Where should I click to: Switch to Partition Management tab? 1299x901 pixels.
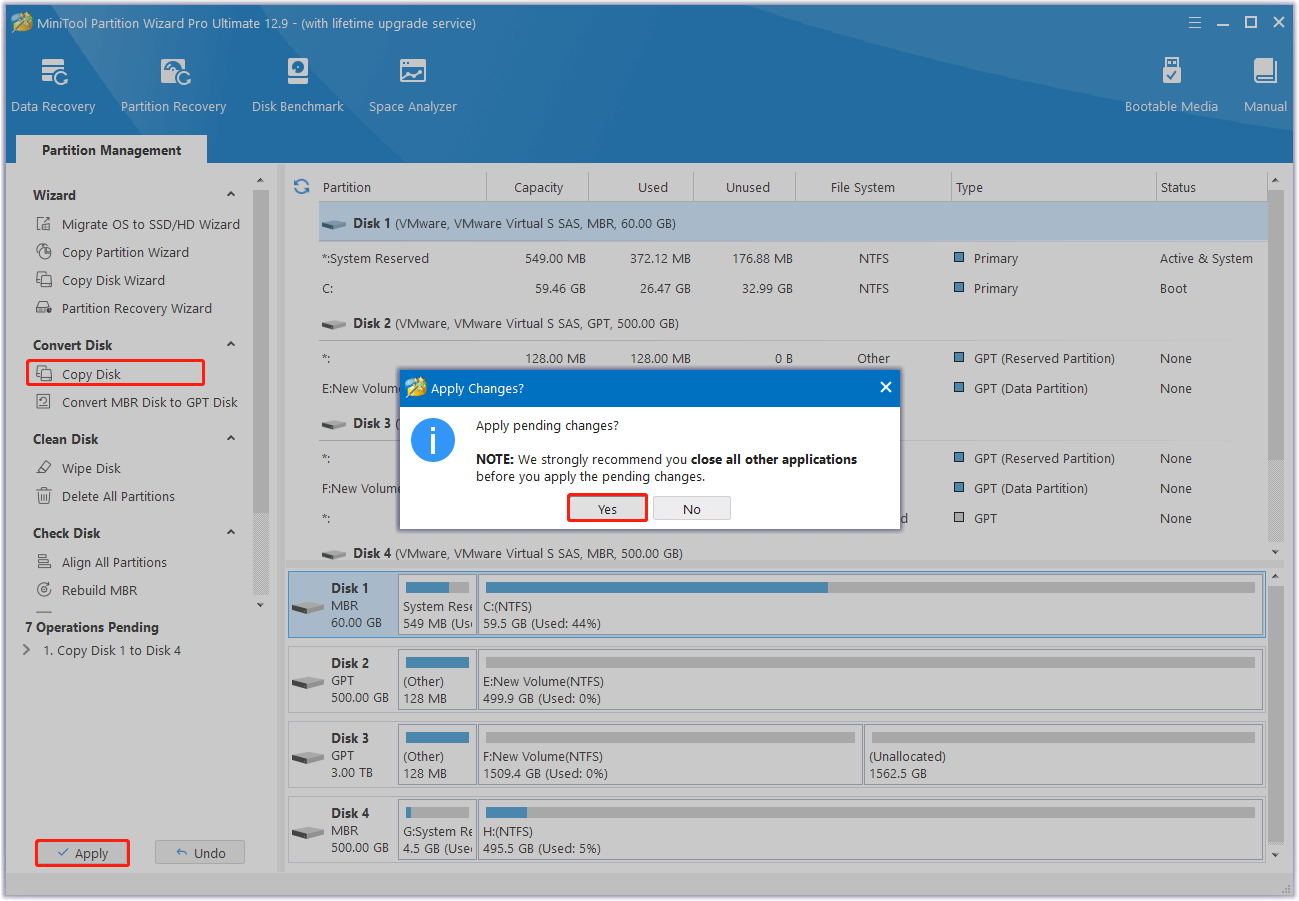(x=112, y=150)
